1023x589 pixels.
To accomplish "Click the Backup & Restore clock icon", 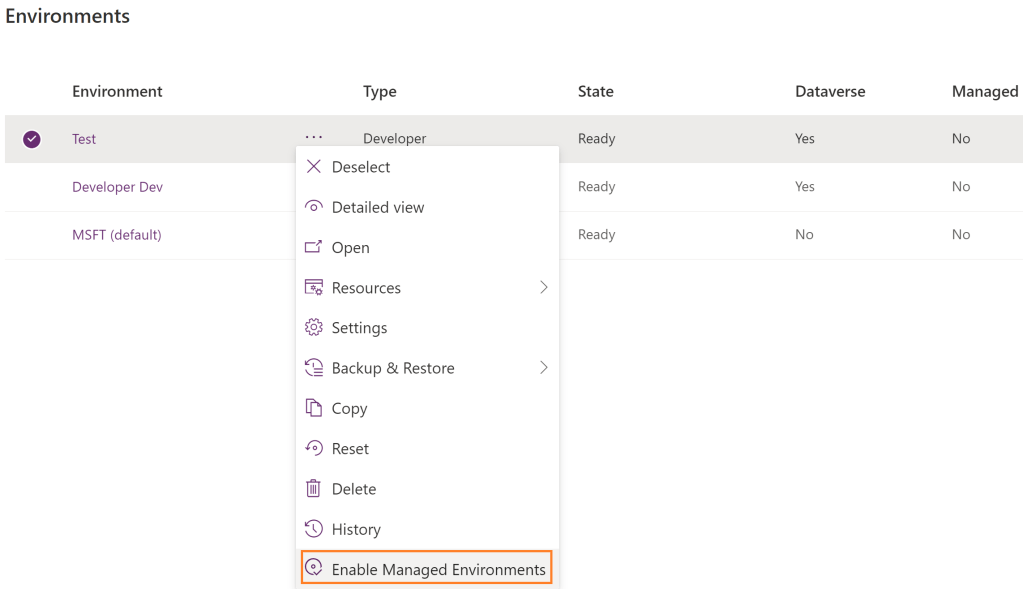I will tap(313, 368).
